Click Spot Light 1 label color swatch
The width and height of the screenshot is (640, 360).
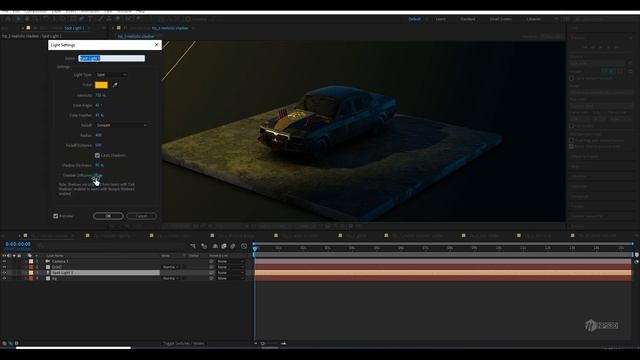pyautogui.click(x=31, y=273)
